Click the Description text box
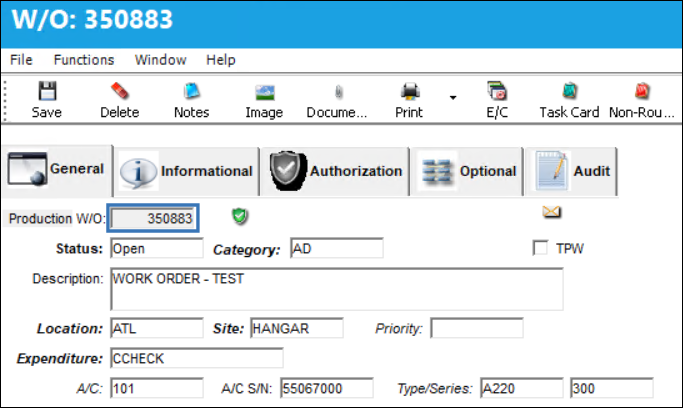 [x=337, y=289]
